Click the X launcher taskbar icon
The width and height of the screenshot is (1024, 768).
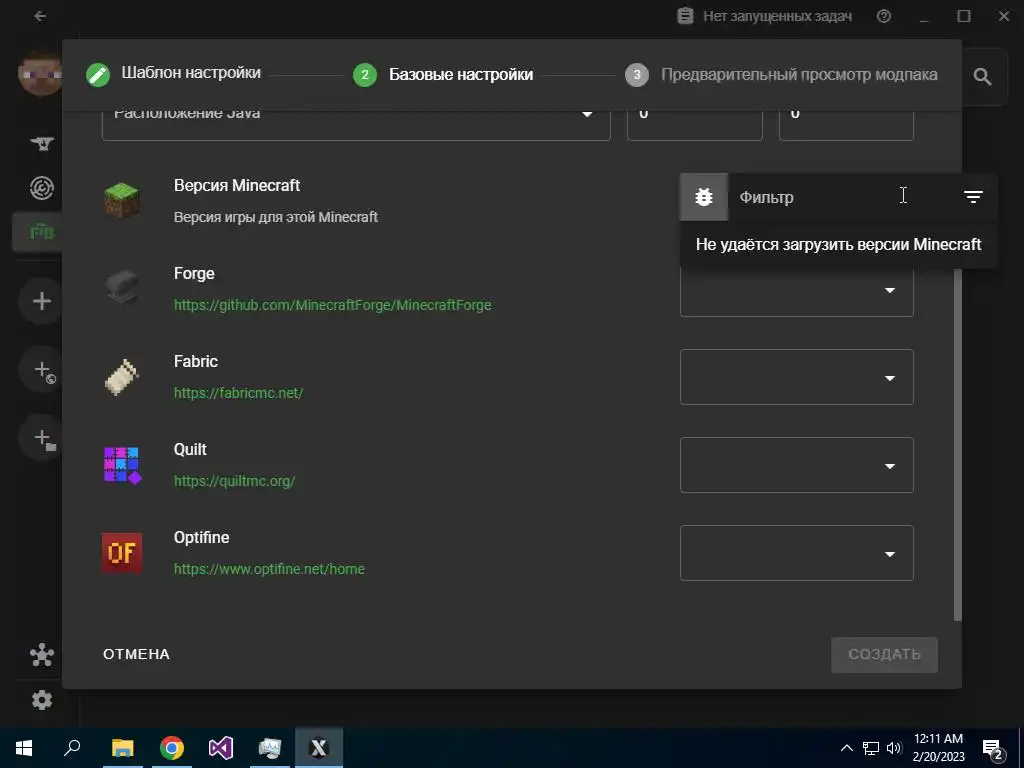tap(319, 748)
